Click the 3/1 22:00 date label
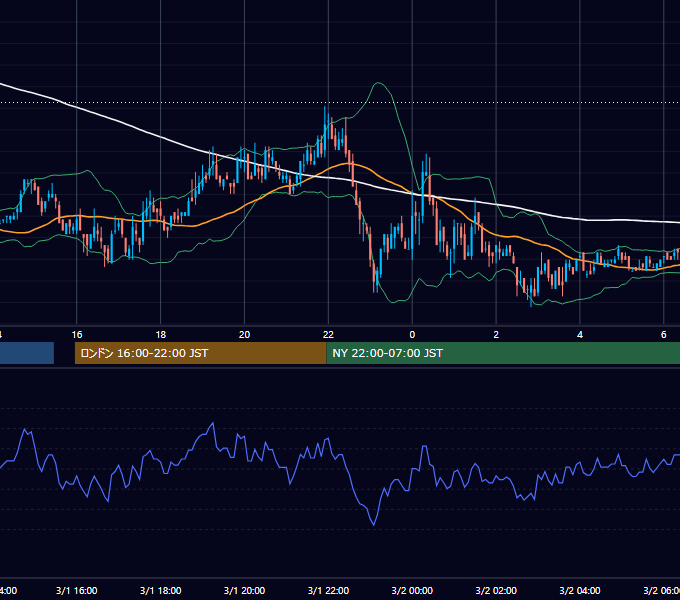 (x=328, y=590)
